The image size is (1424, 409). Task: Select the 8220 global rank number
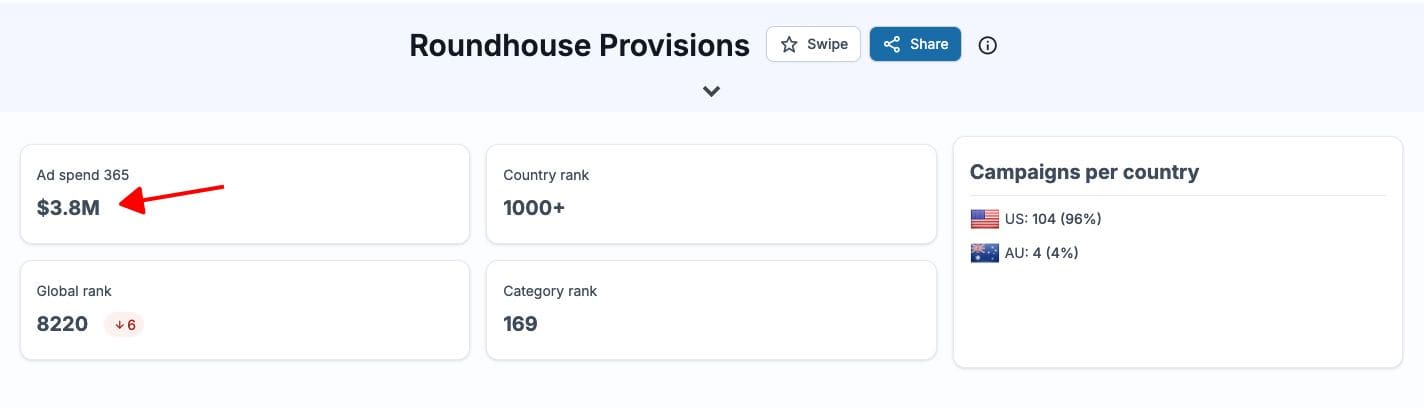pos(62,324)
